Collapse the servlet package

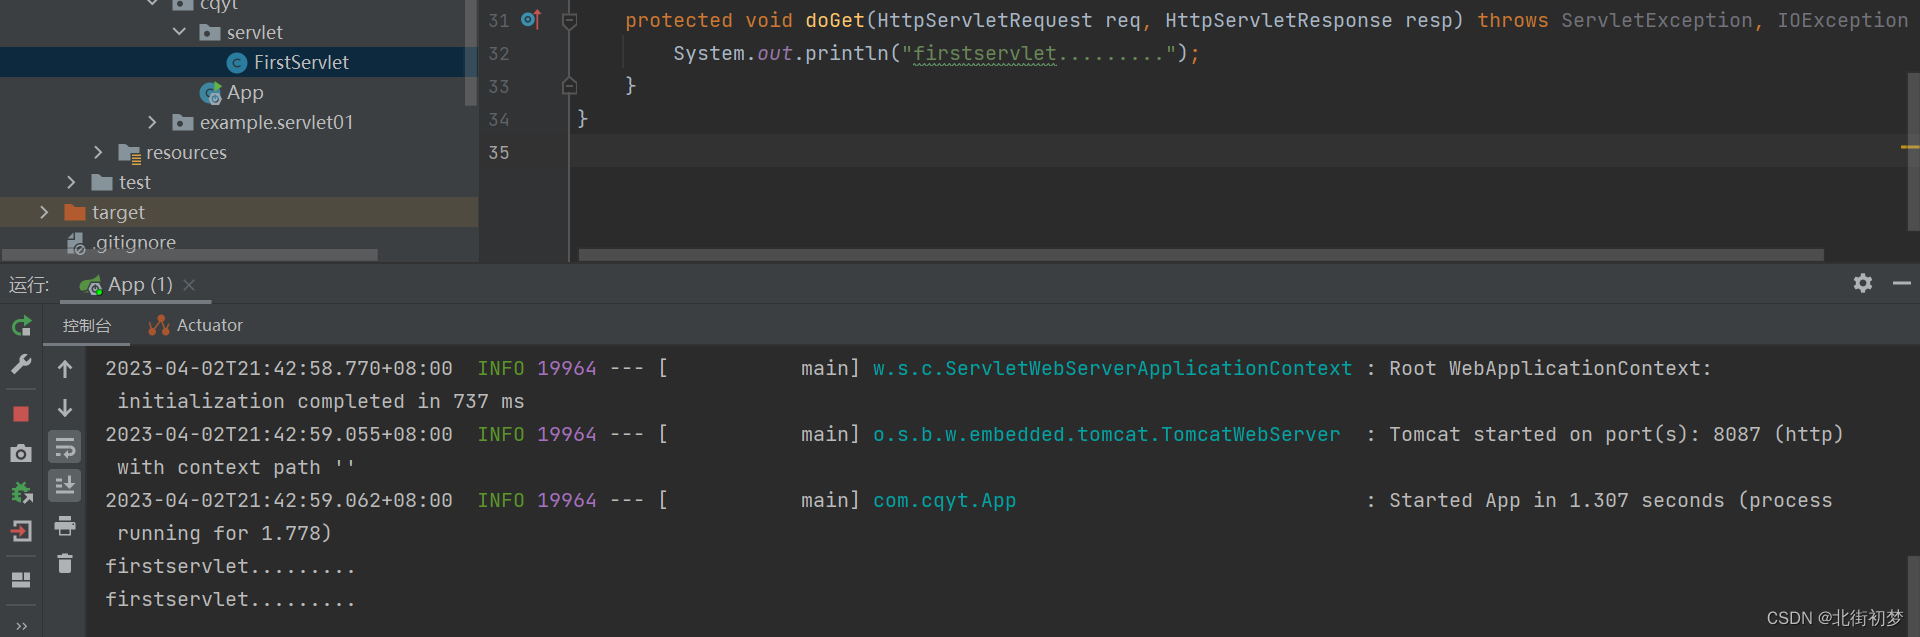click(179, 31)
